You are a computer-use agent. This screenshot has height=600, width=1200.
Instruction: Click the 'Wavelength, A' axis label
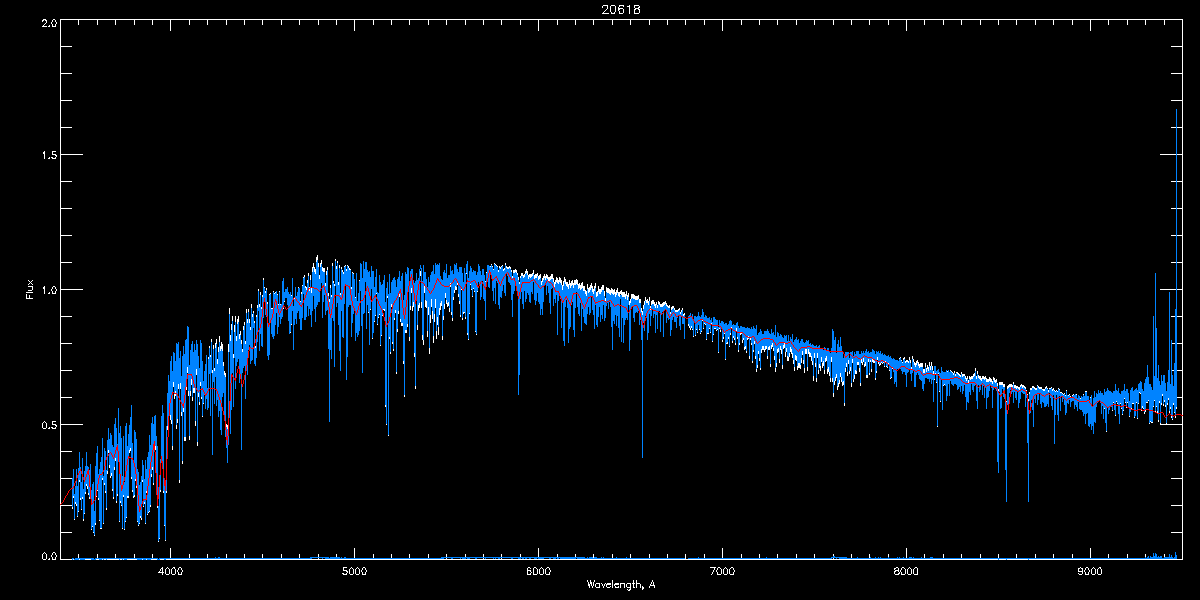click(621, 584)
